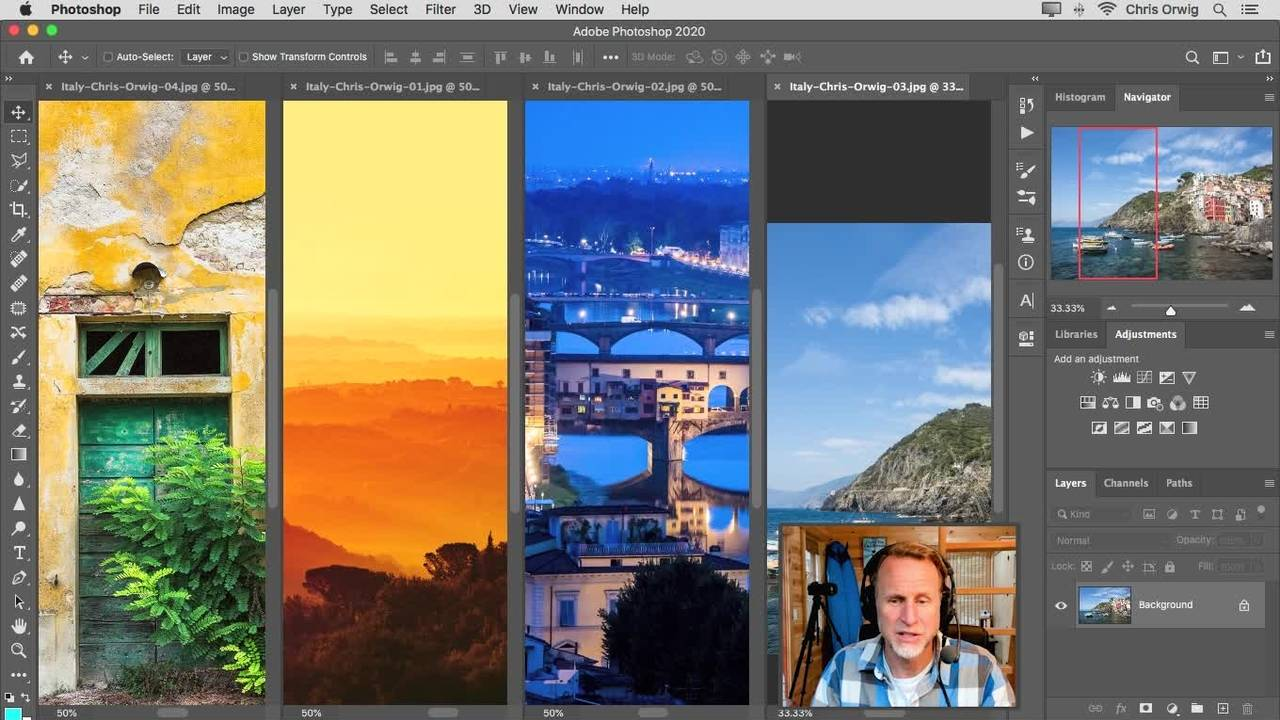Image resolution: width=1280 pixels, height=720 pixels.
Task: Choose the Polygonal Lasso tool
Action: [19, 161]
